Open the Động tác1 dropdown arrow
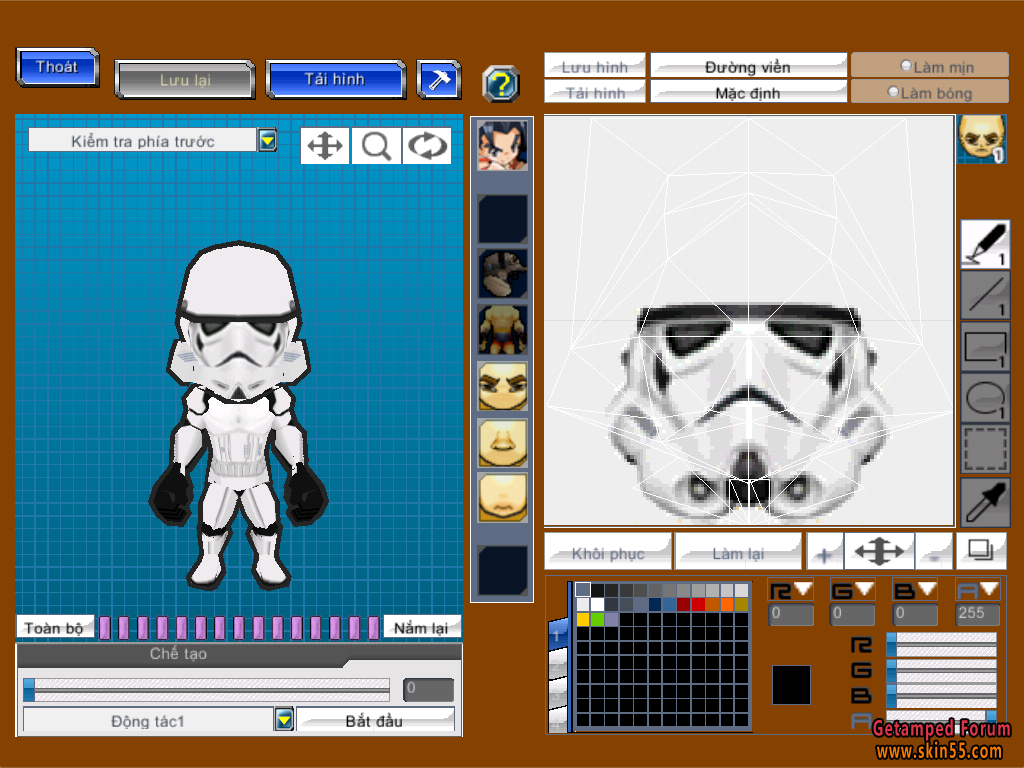The width and height of the screenshot is (1024, 768). pos(284,719)
